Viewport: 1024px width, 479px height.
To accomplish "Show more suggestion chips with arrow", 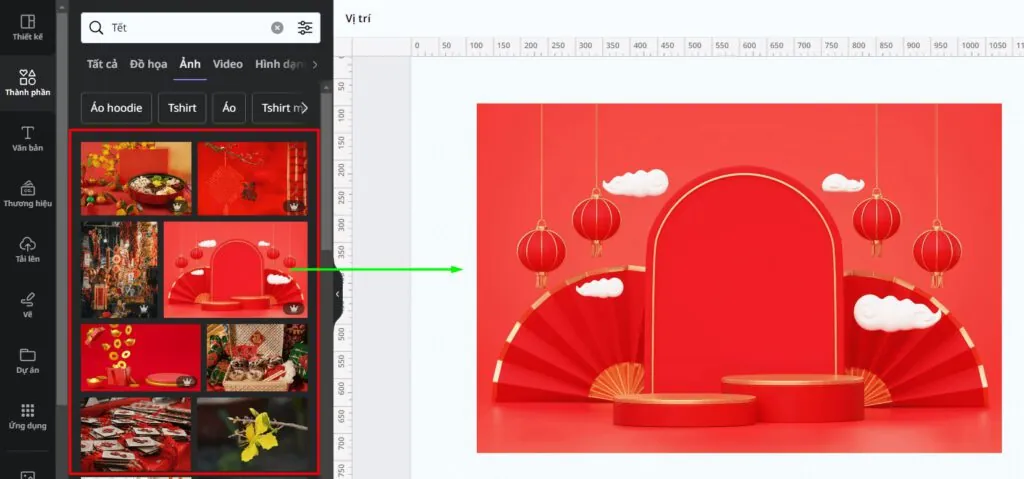I will tap(304, 108).
